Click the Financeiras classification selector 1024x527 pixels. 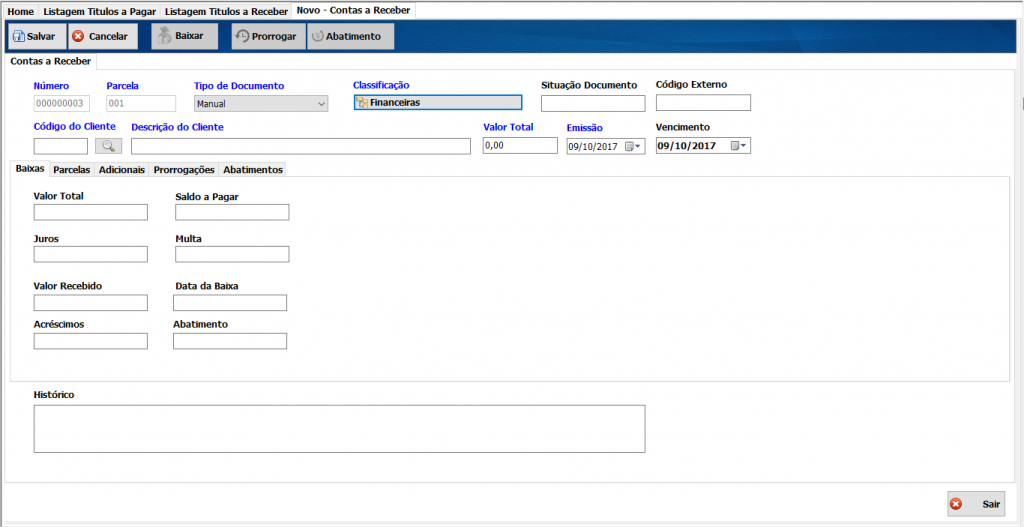(x=437, y=102)
